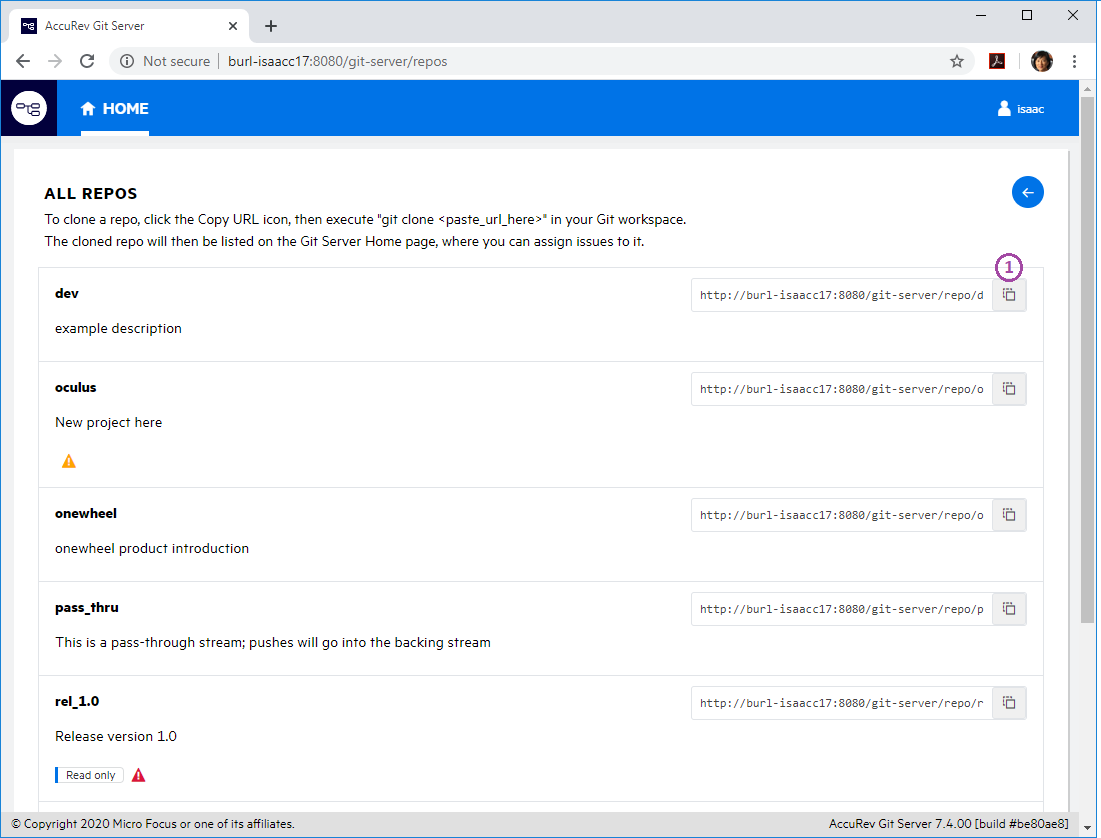
Task: Copy the dev repo clone URL
Action: click(1009, 295)
